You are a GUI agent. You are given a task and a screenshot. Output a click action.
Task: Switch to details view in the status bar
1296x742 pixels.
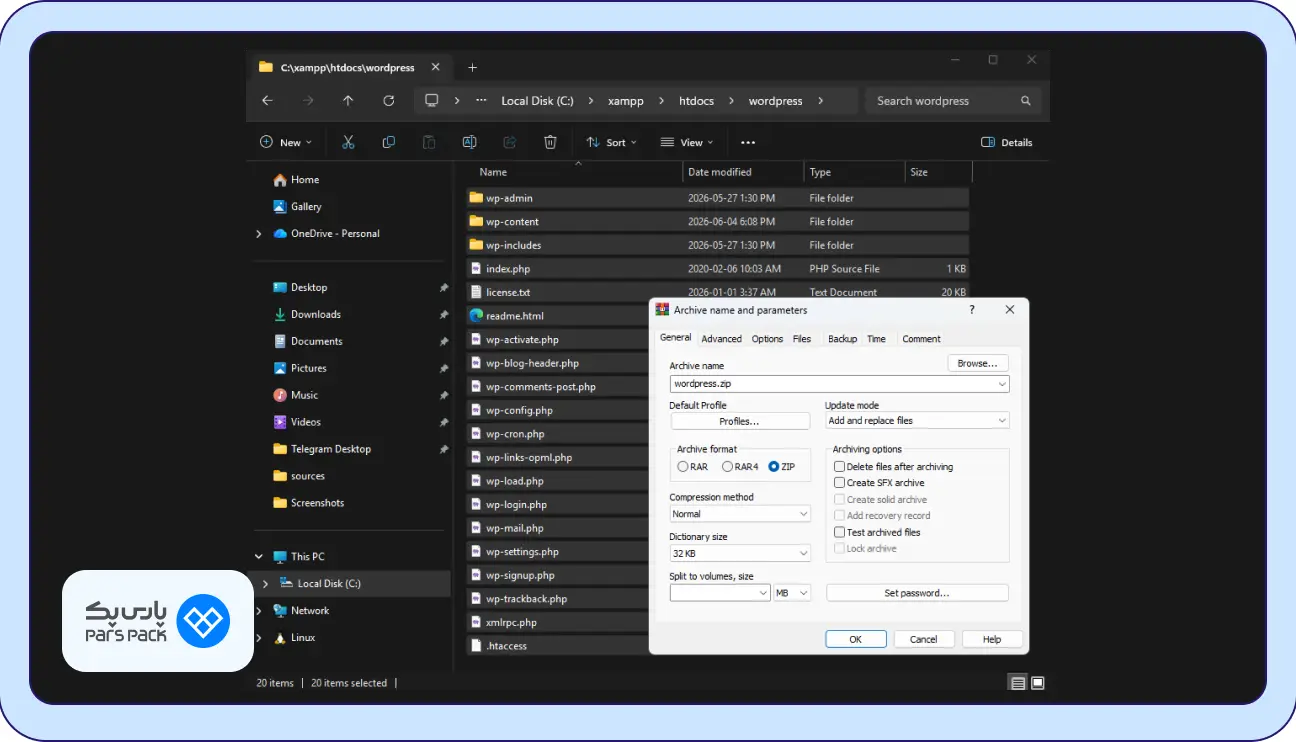(x=1018, y=683)
